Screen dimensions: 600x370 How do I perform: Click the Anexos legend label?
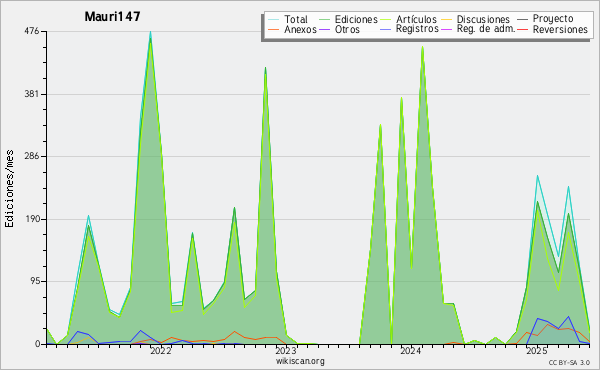[x=300, y=29]
